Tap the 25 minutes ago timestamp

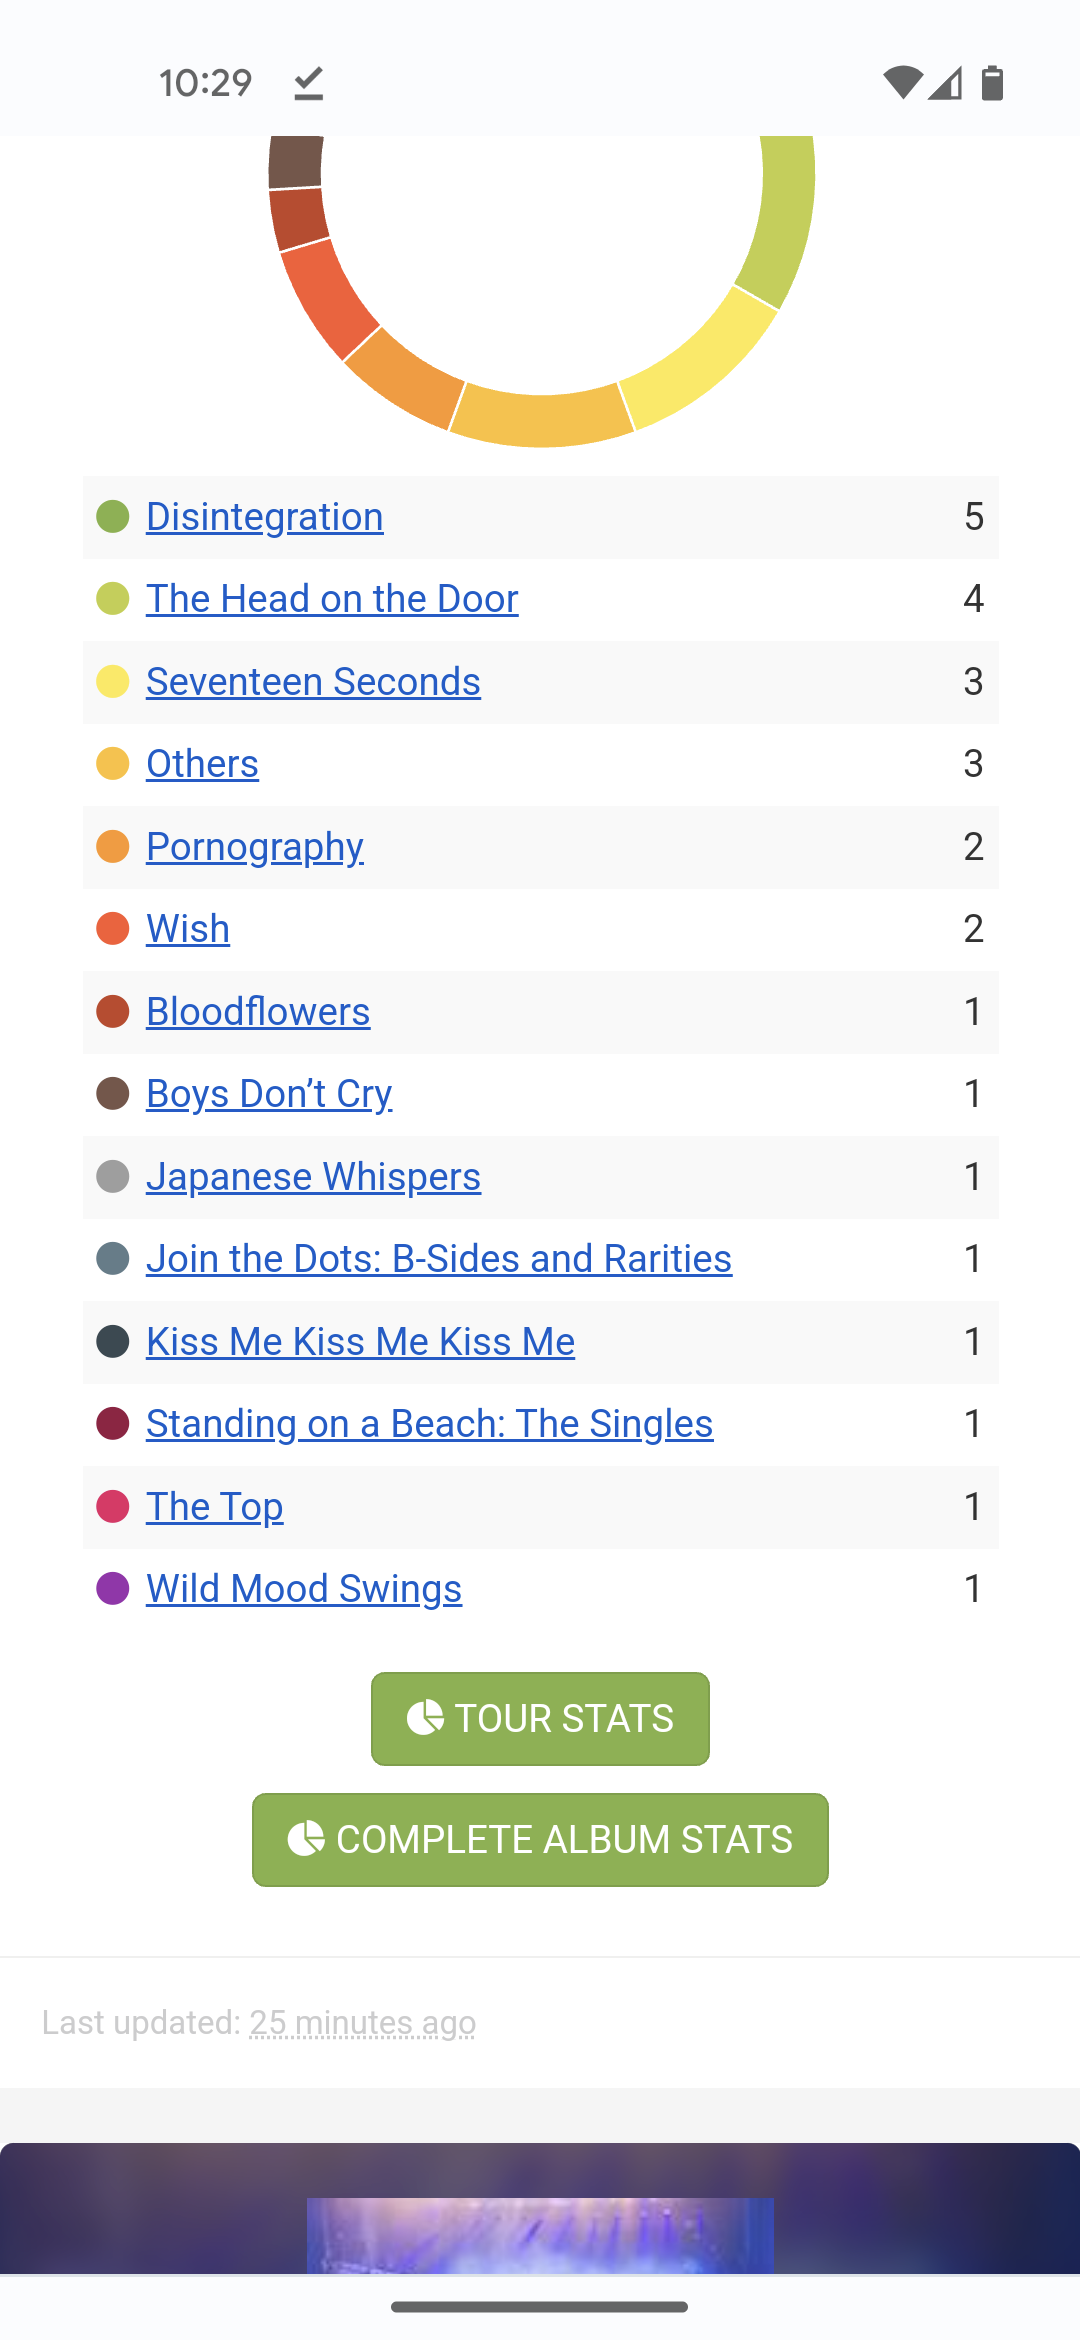pos(362,2023)
